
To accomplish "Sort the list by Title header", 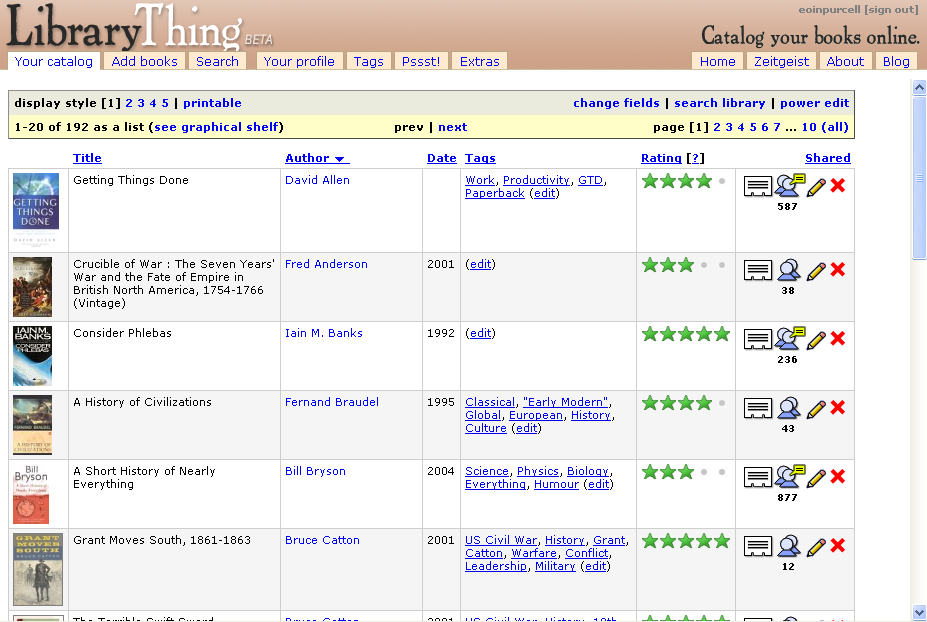I will (87, 158).
